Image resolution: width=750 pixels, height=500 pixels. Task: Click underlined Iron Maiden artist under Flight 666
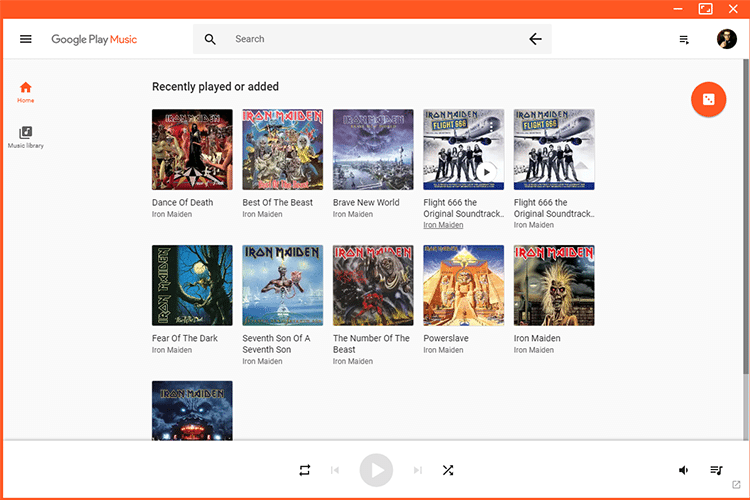point(443,225)
